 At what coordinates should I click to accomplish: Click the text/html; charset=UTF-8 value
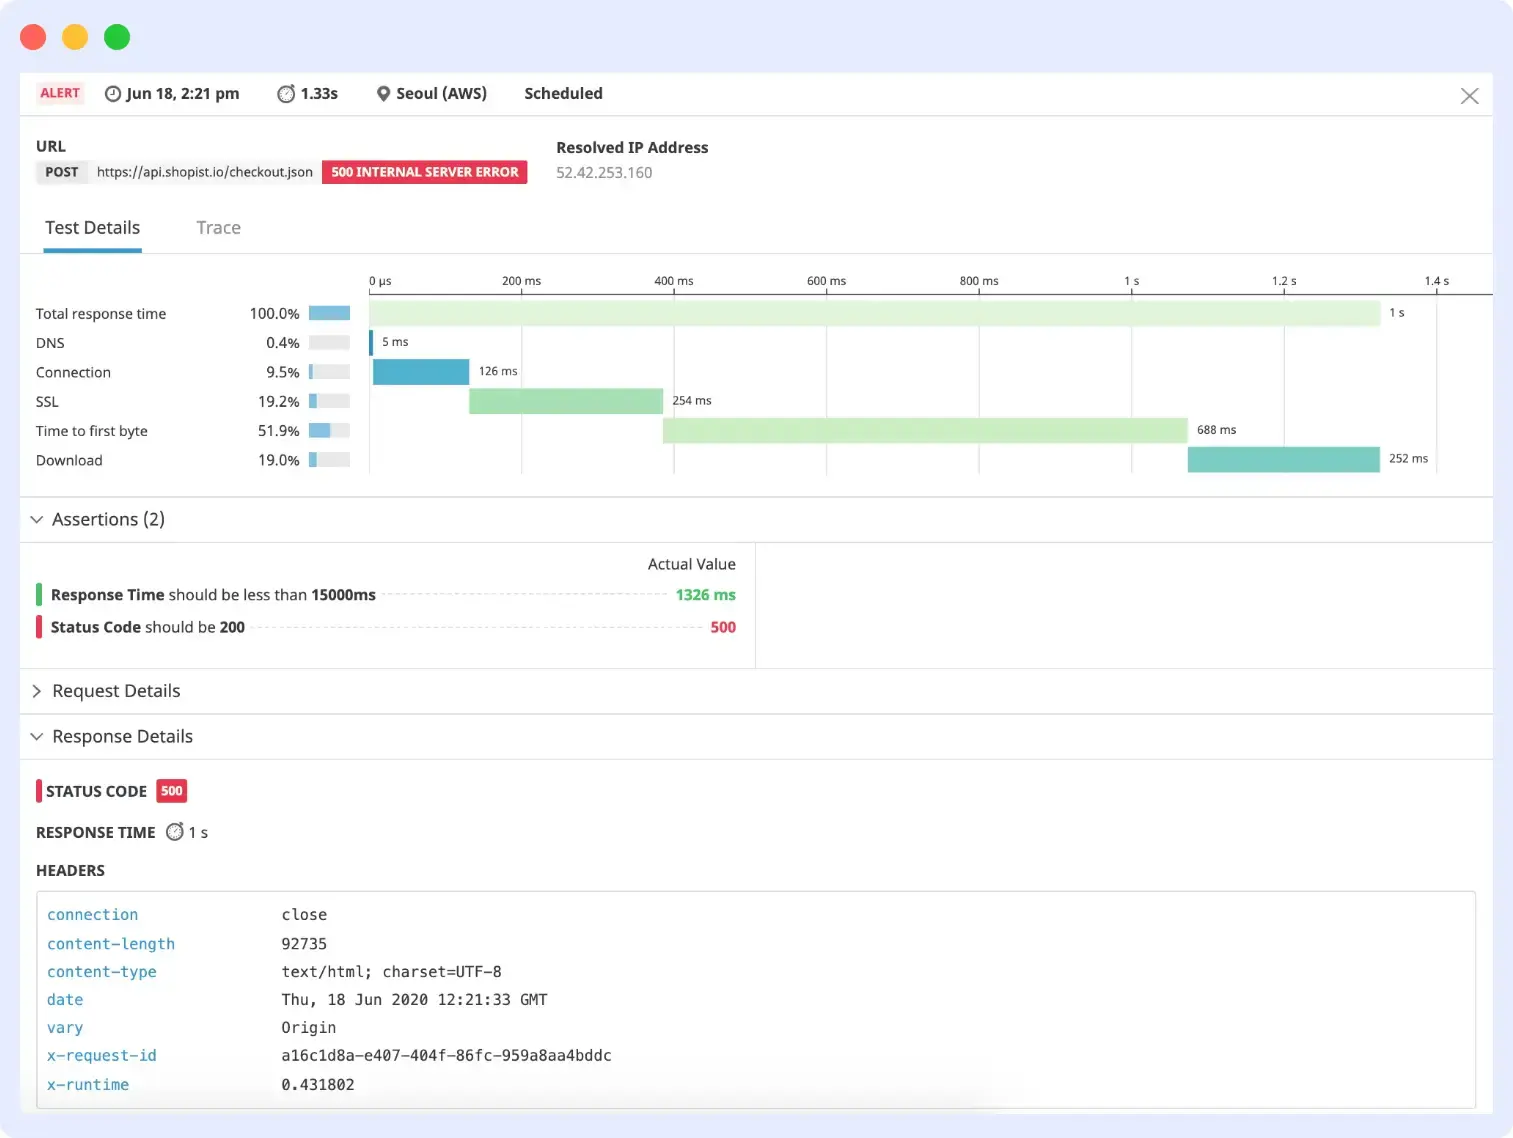391,972
